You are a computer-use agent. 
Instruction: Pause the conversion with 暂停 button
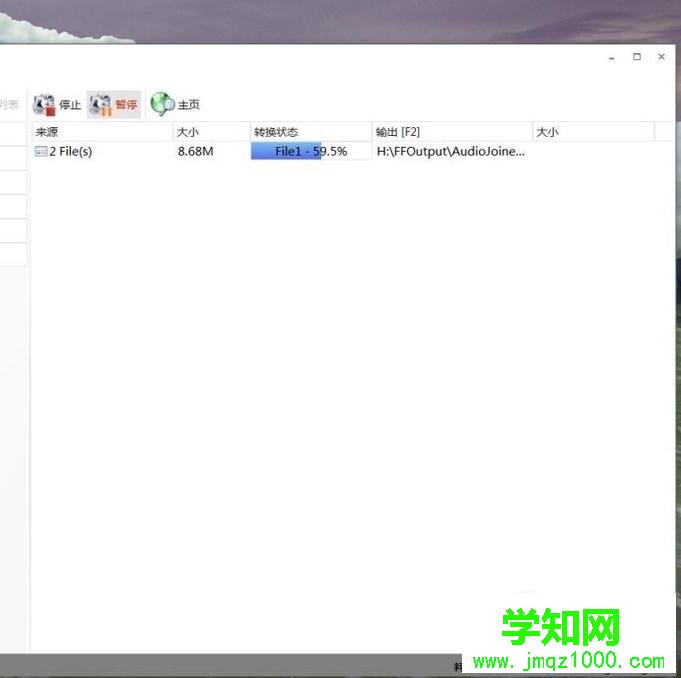tap(114, 105)
